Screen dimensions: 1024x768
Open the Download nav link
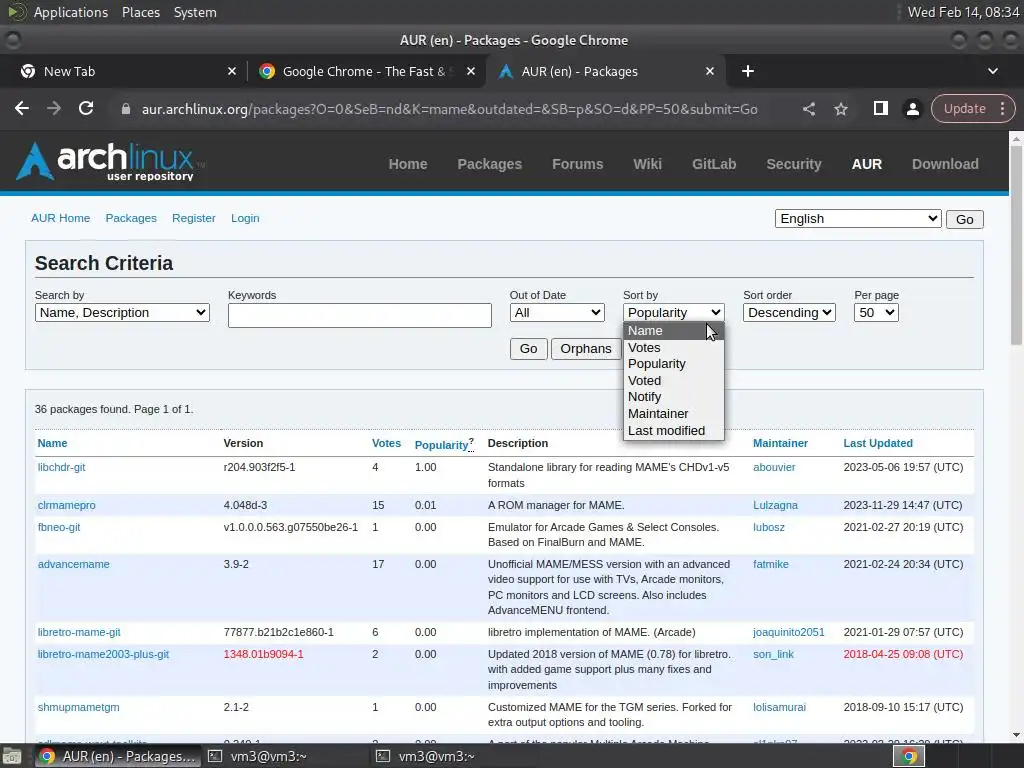[945, 164]
